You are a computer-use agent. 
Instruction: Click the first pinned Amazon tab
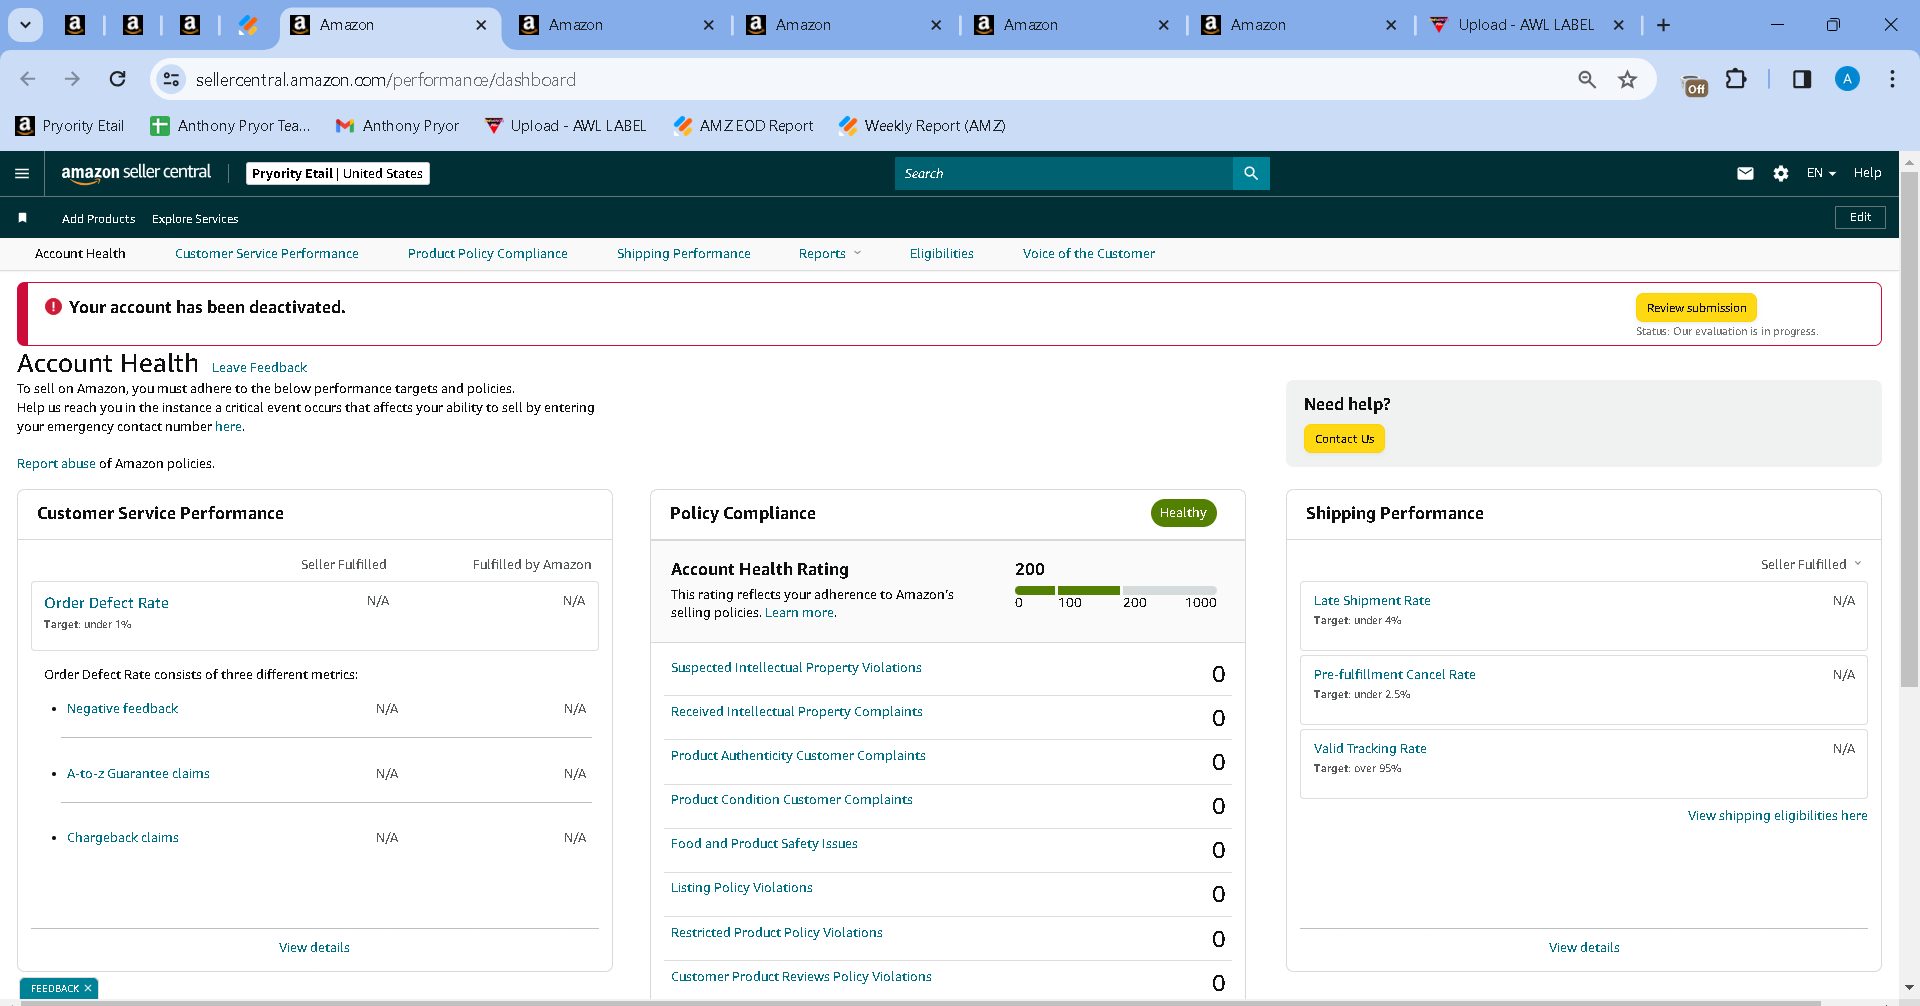tap(75, 25)
